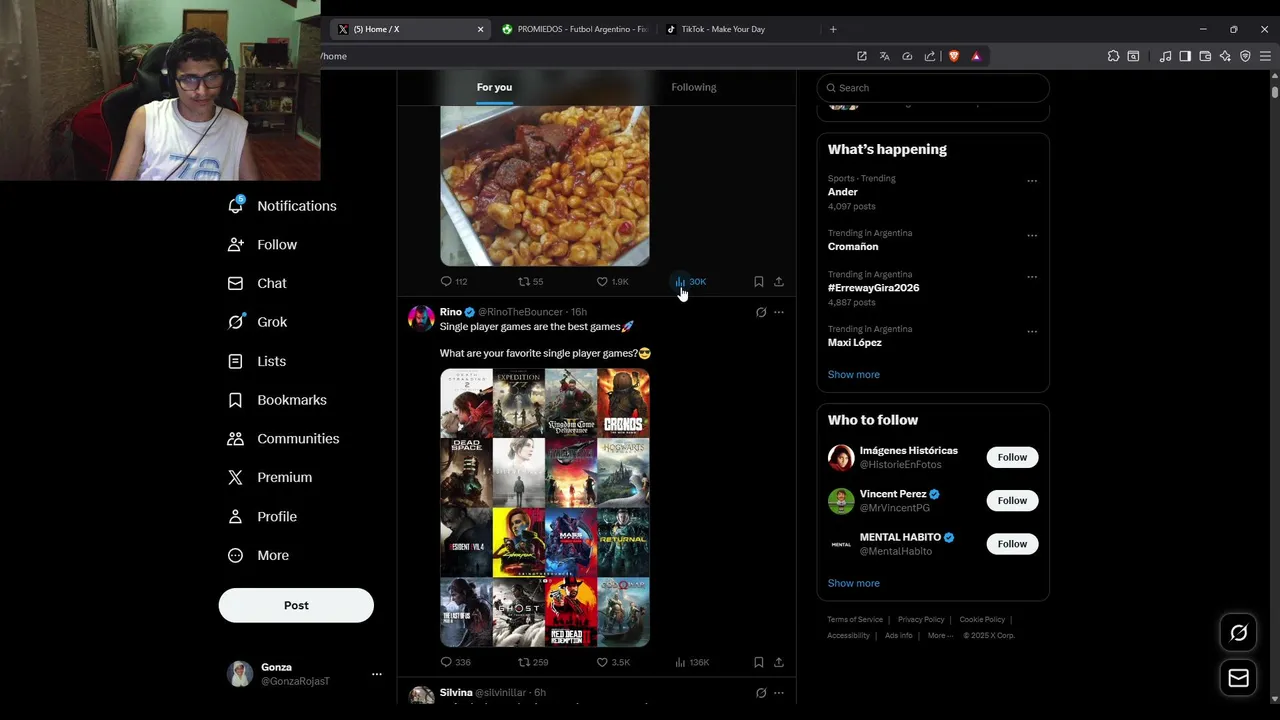Select the For you timeline tab
1280x720 pixels.
(494, 87)
